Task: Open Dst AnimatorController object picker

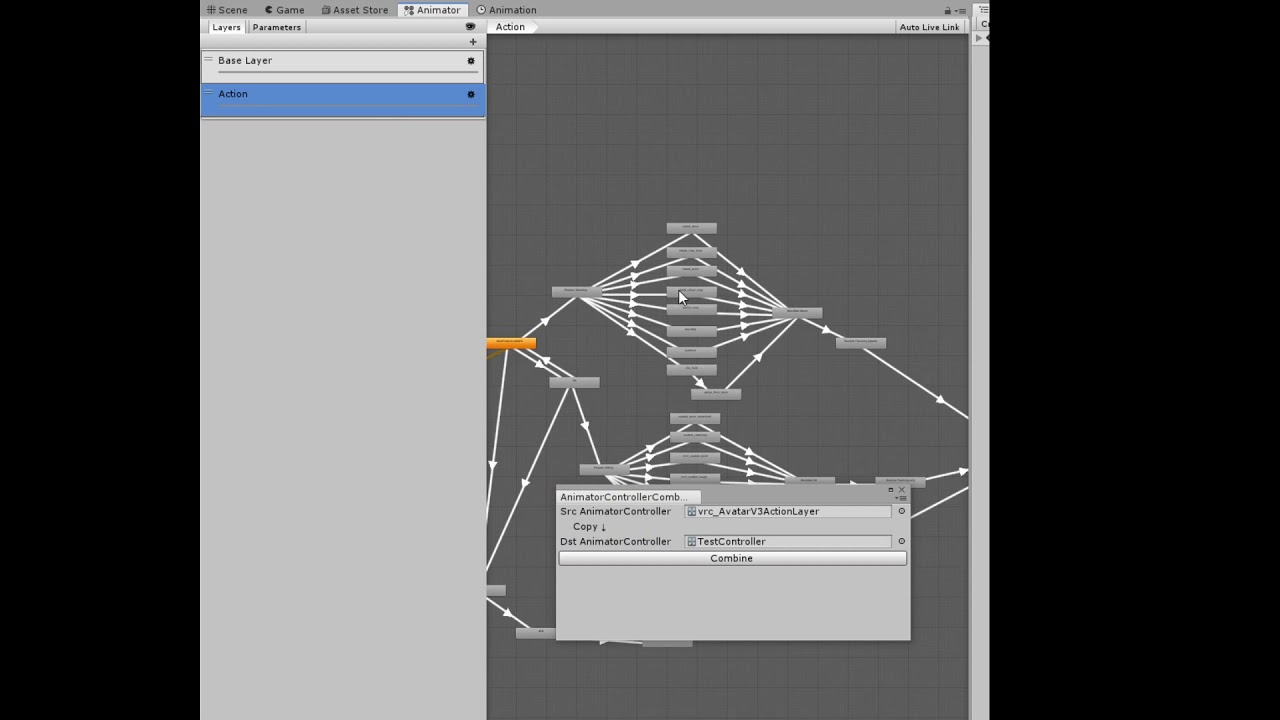Action: coord(901,541)
